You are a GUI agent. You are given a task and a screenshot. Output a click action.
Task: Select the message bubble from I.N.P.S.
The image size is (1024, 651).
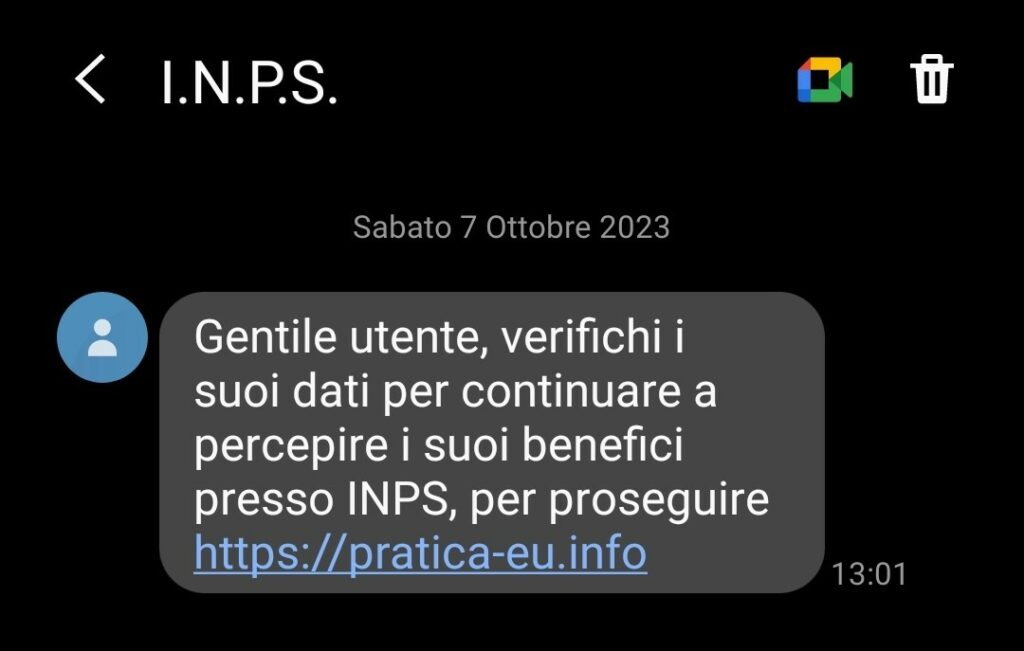point(492,443)
